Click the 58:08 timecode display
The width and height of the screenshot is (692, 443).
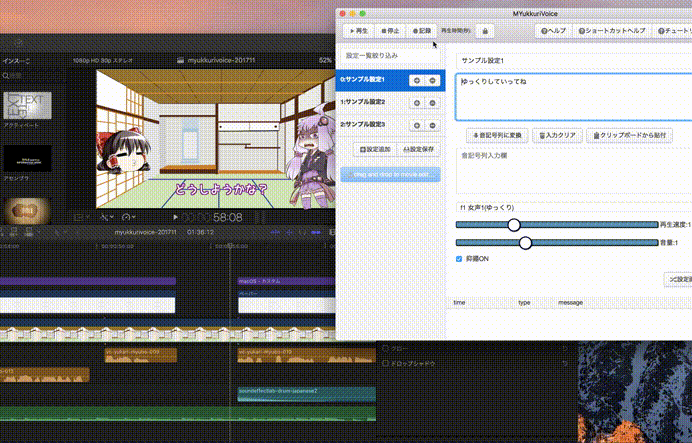(x=227, y=217)
